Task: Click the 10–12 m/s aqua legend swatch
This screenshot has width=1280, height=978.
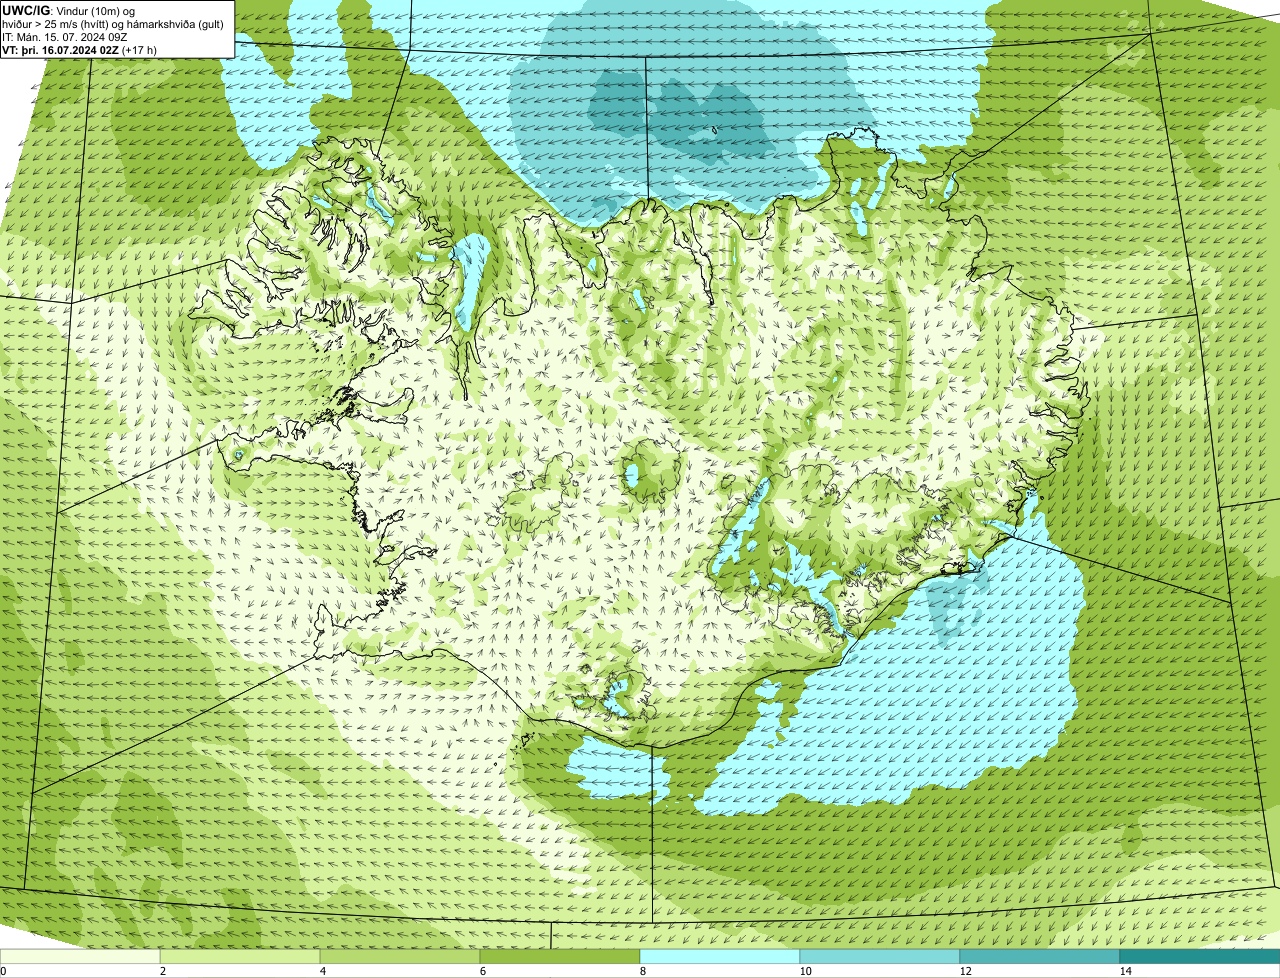Action: coord(880,957)
